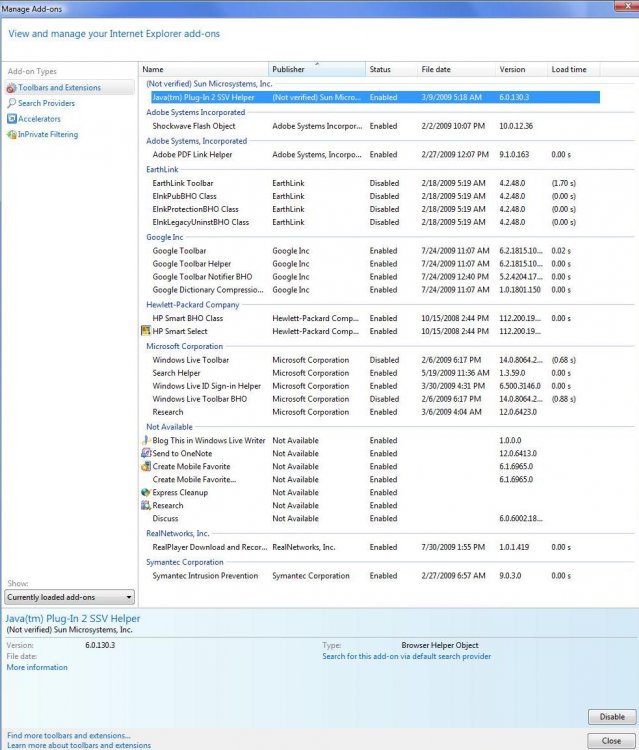Sort by the Load time column header
Viewport: 639px width, 750px height.
(x=573, y=69)
